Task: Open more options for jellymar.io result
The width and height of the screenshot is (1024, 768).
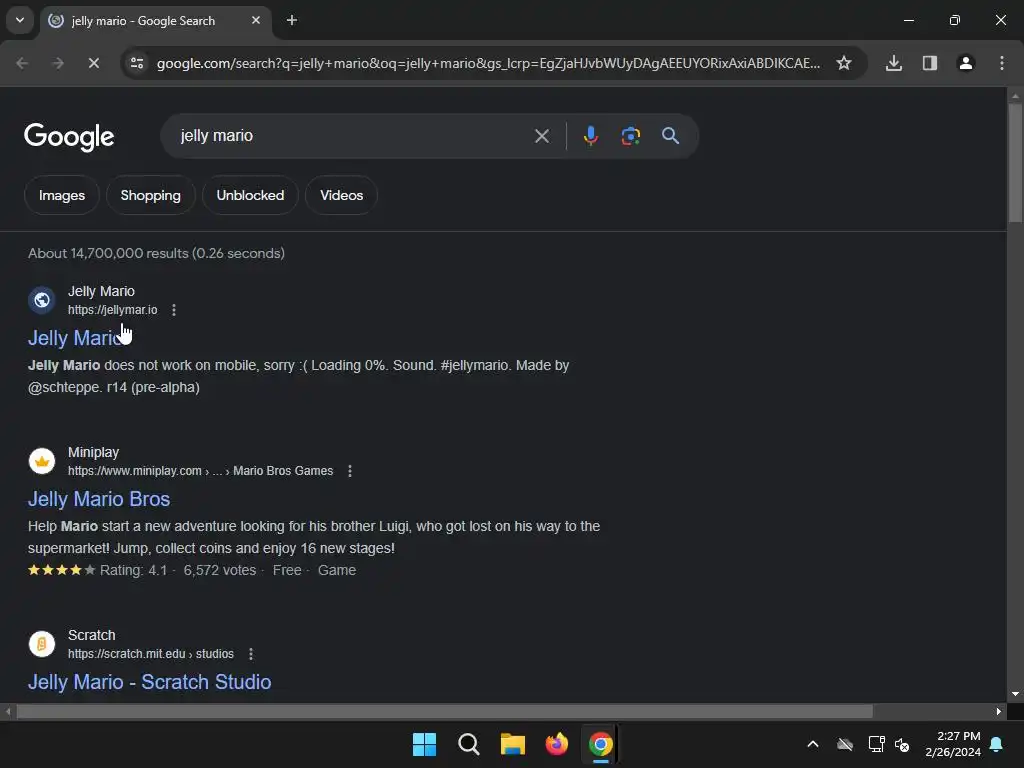Action: click(x=174, y=310)
